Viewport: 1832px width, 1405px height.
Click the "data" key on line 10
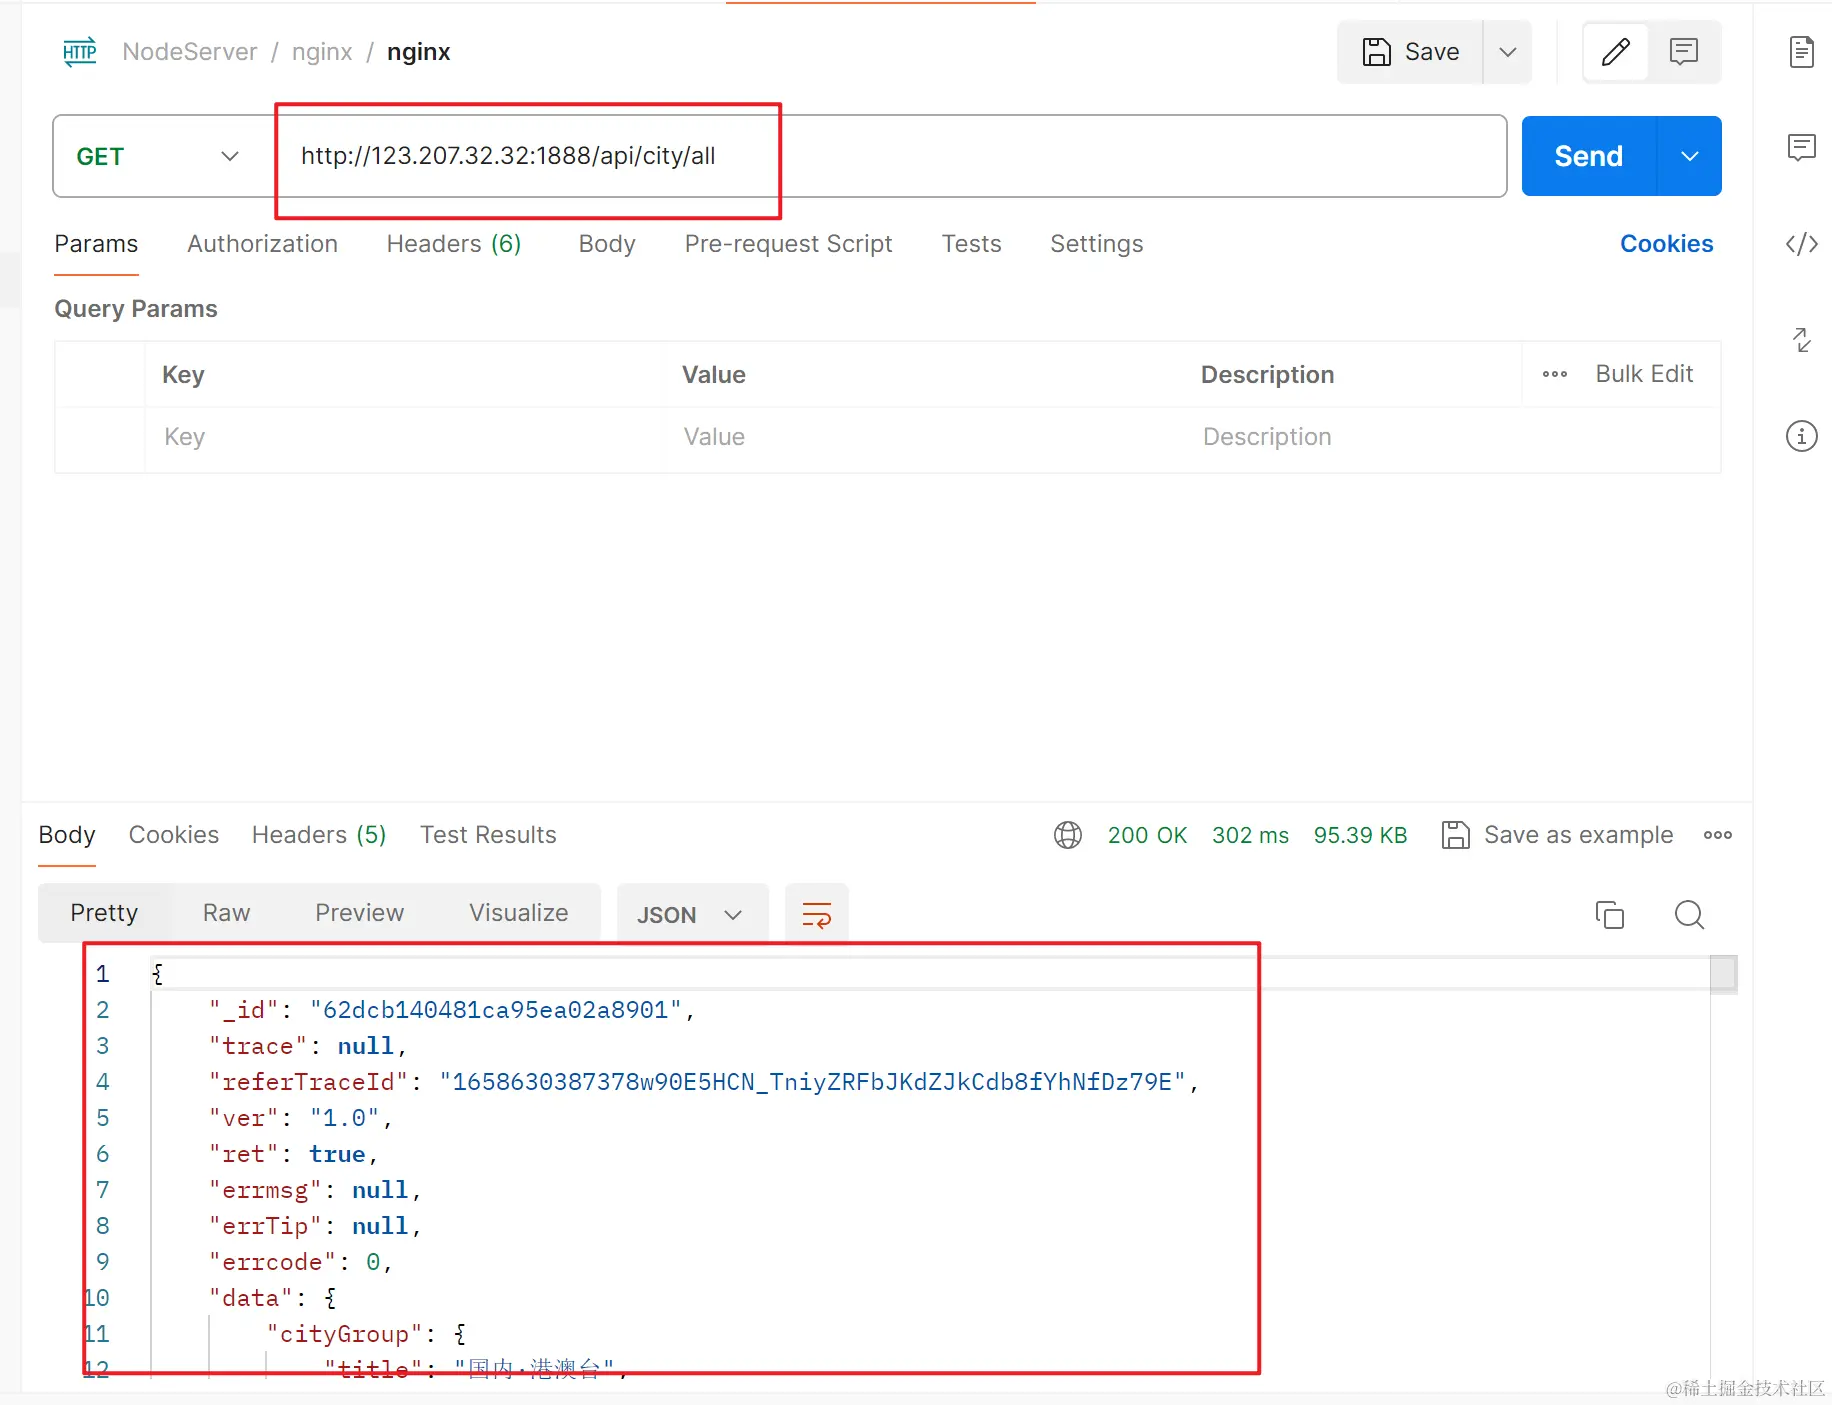pyautogui.click(x=250, y=1298)
